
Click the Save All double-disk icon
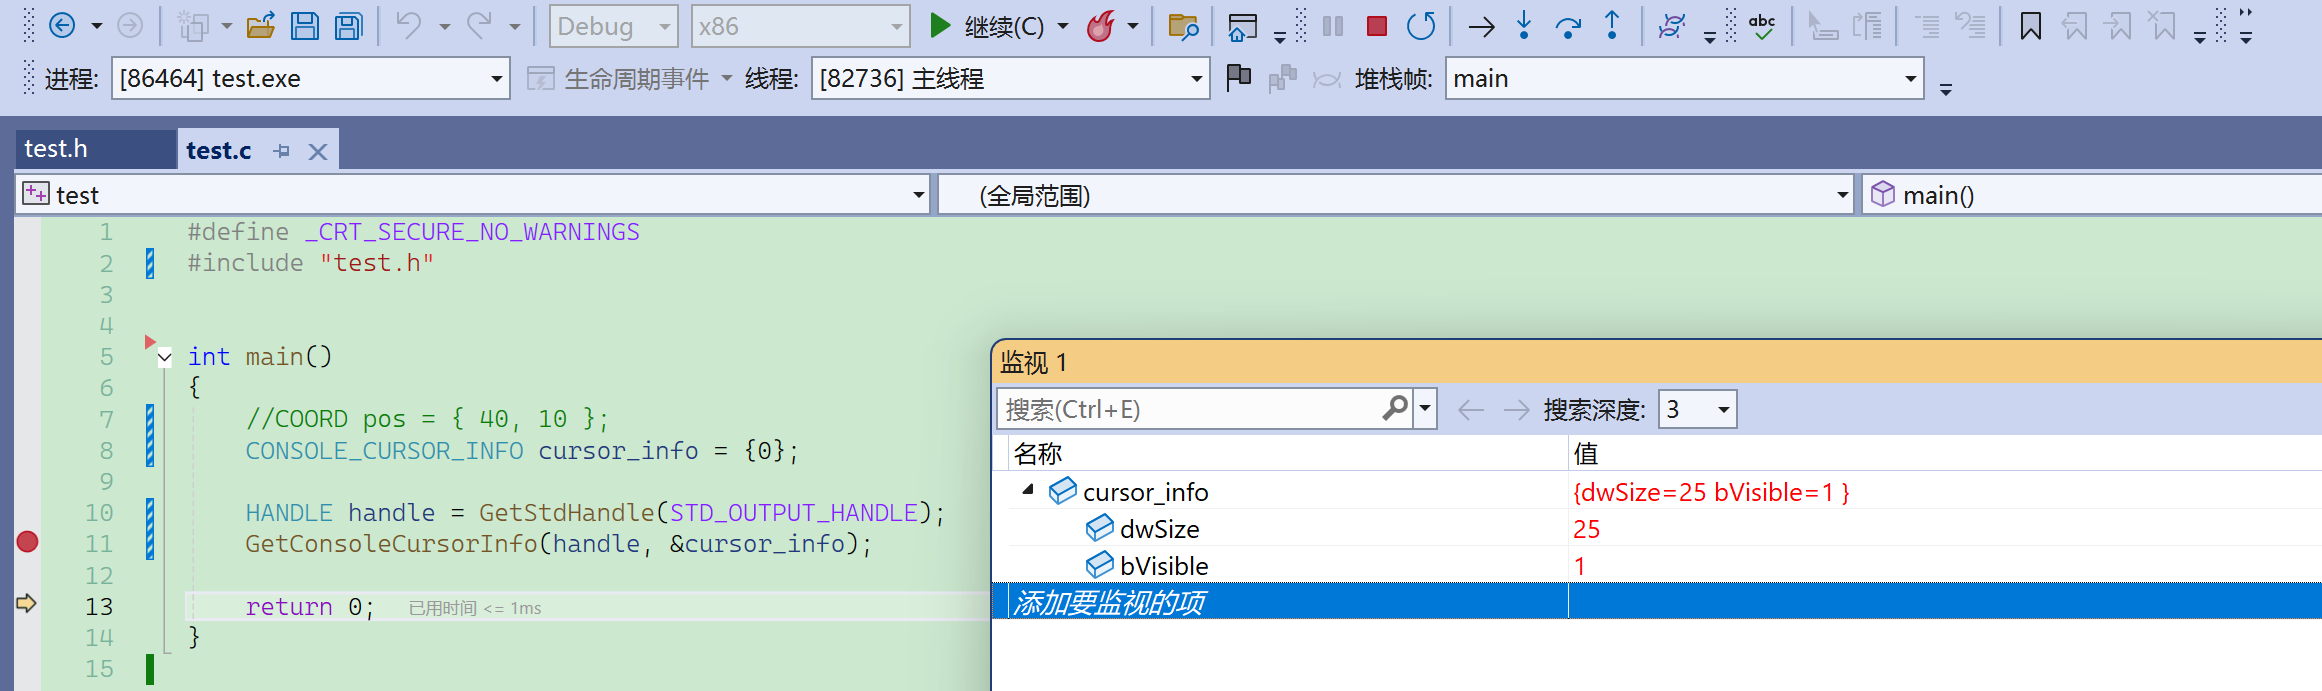(x=349, y=26)
